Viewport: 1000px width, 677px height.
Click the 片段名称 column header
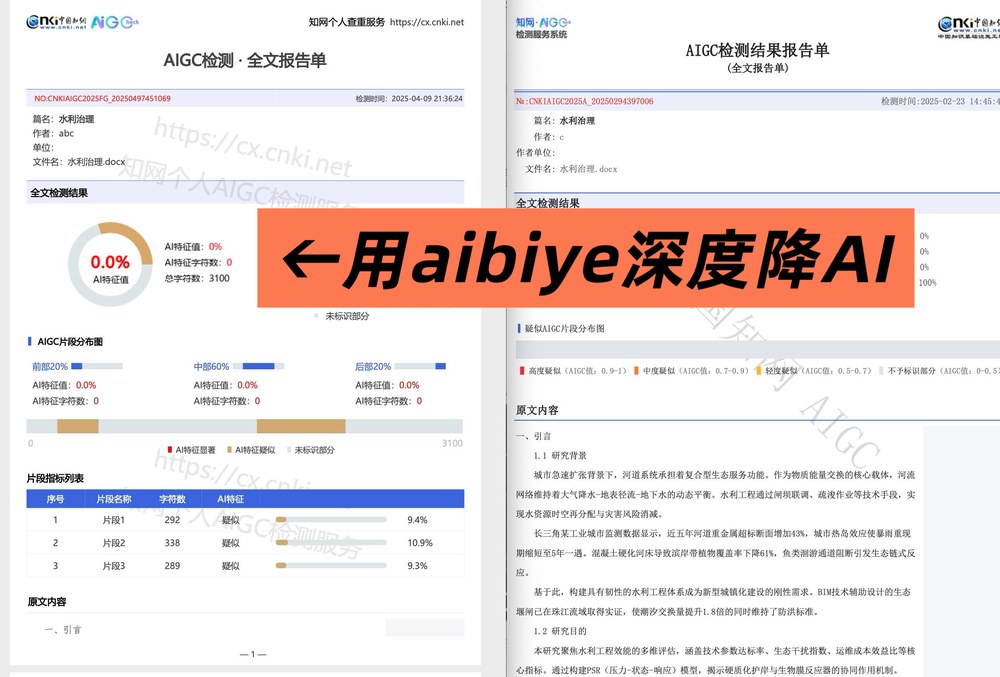tap(114, 499)
